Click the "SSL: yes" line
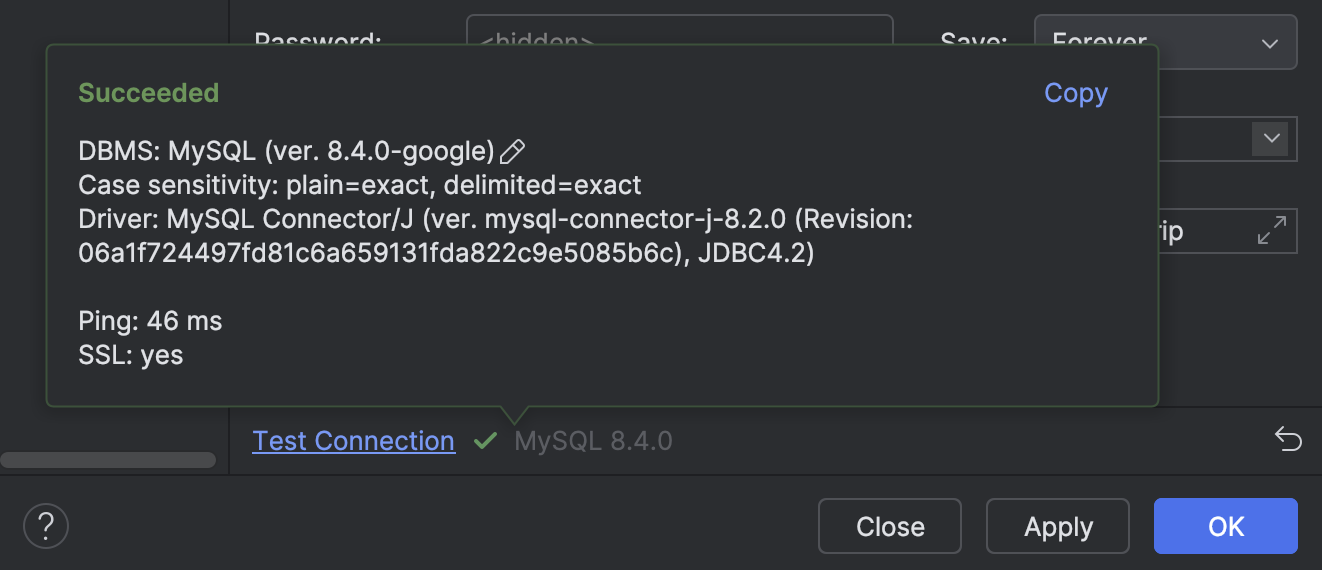This screenshot has width=1322, height=570. tap(131, 355)
